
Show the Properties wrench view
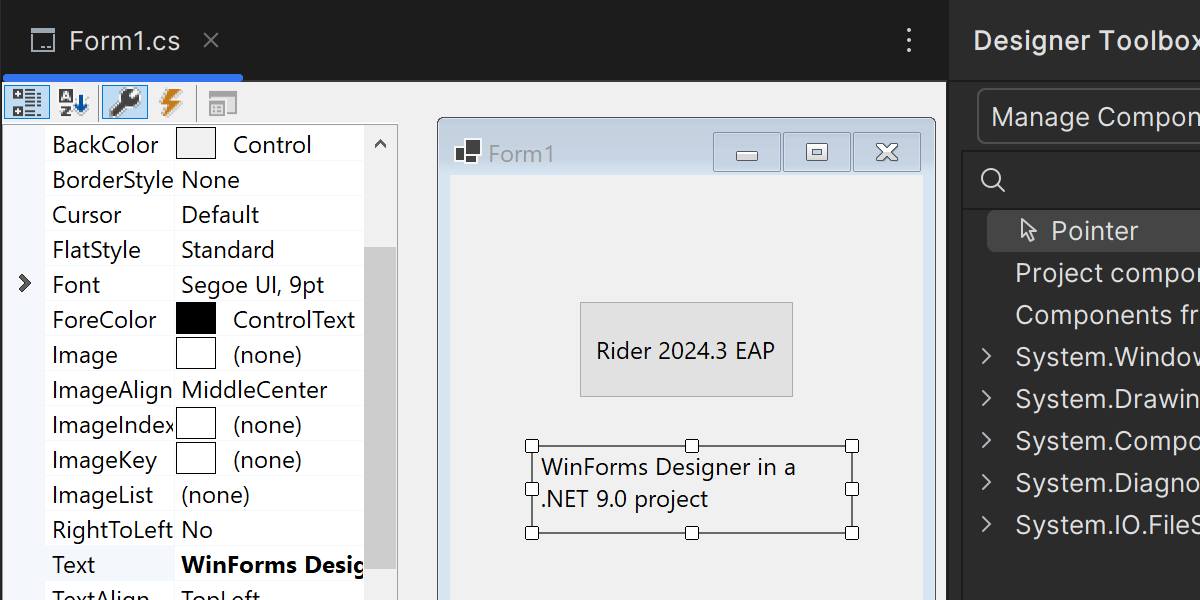coord(125,102)
